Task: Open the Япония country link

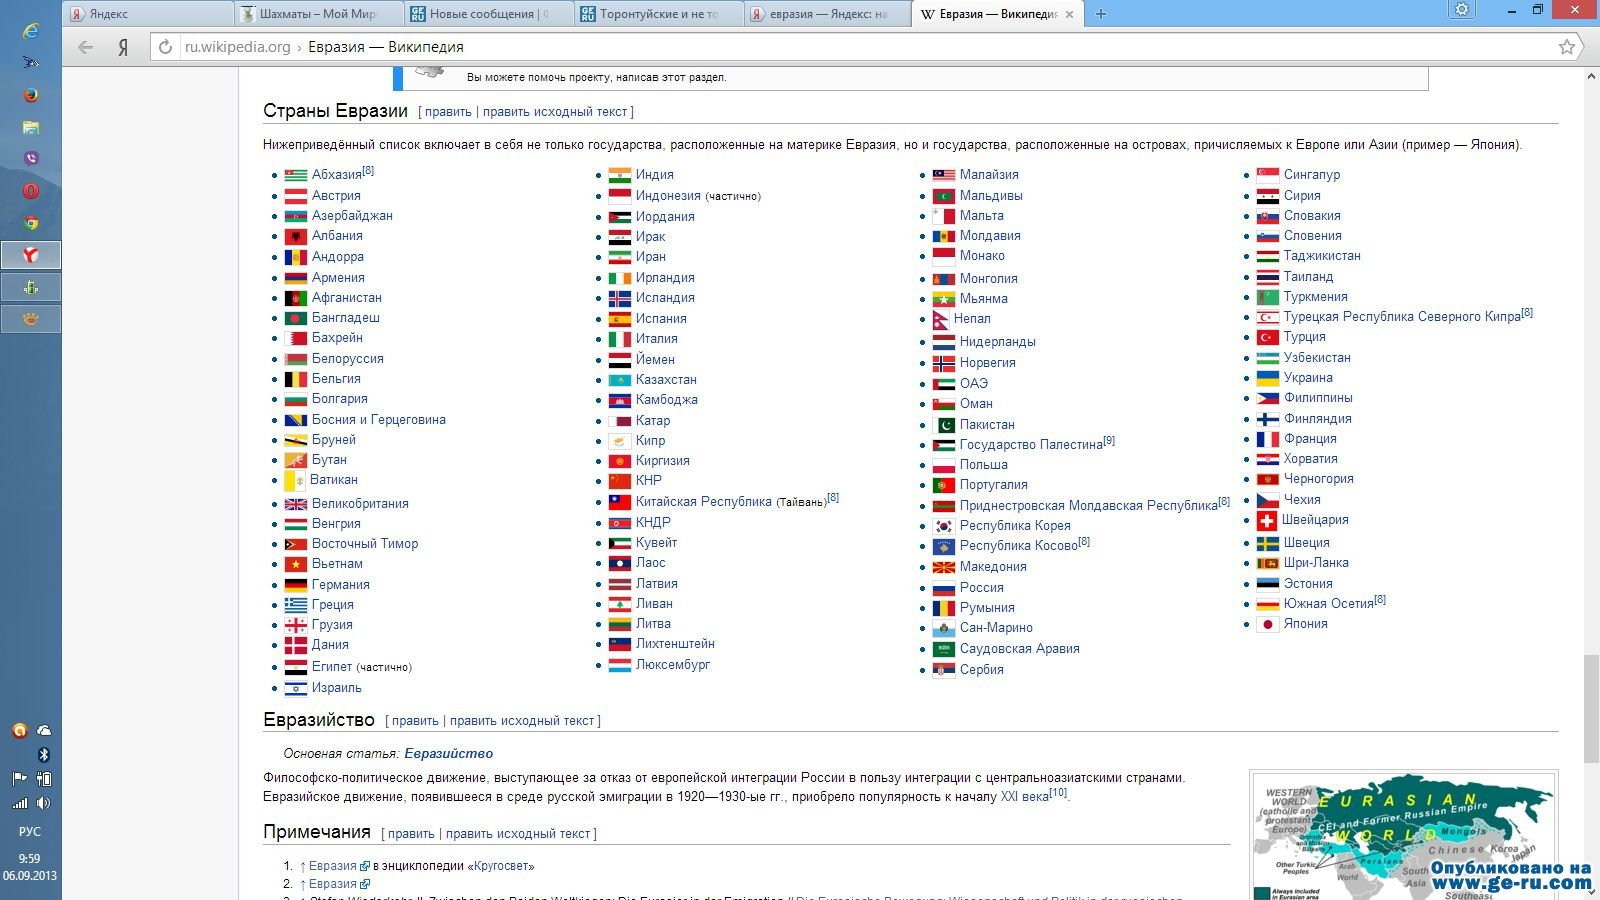Action: (x=1305, y=624)
